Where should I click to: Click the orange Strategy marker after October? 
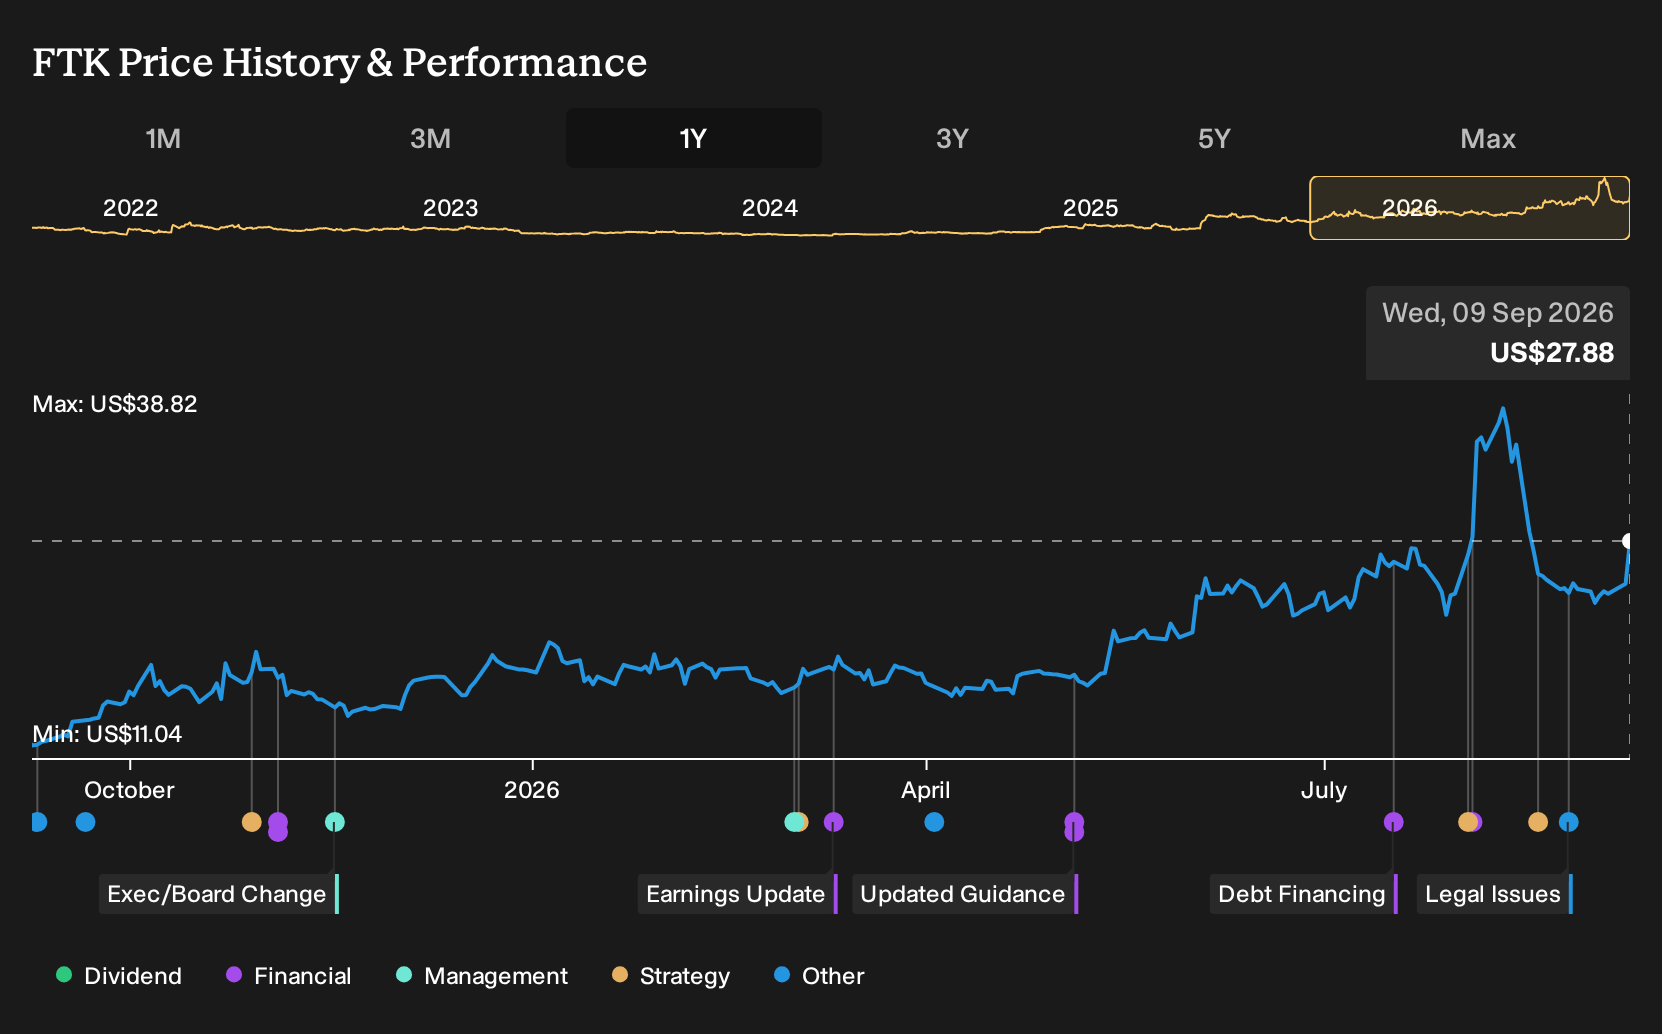click(252, 822)
